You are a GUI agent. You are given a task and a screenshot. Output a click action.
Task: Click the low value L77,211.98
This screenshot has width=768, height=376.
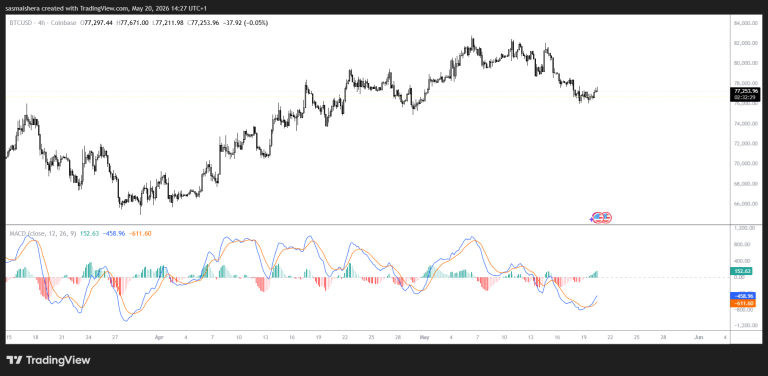click(x=168, y=23)
